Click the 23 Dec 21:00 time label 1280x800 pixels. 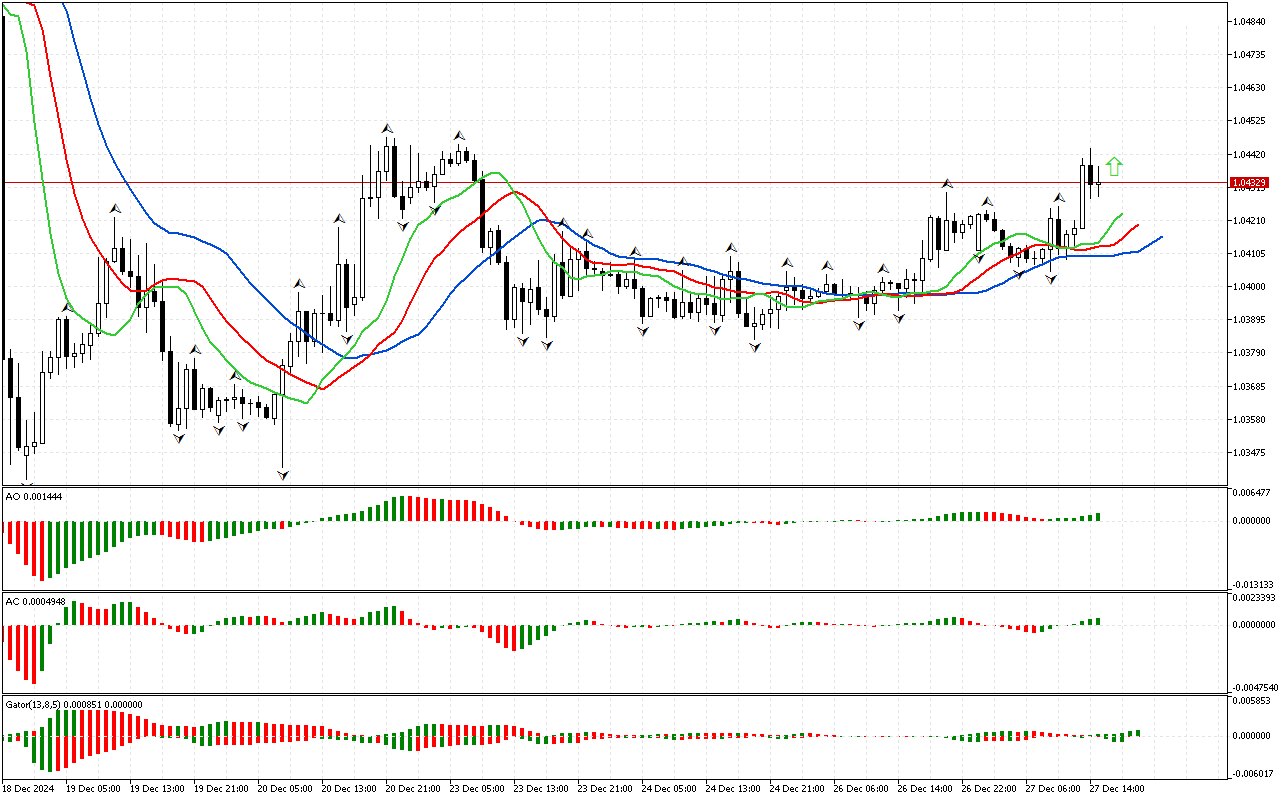point(605,789)
